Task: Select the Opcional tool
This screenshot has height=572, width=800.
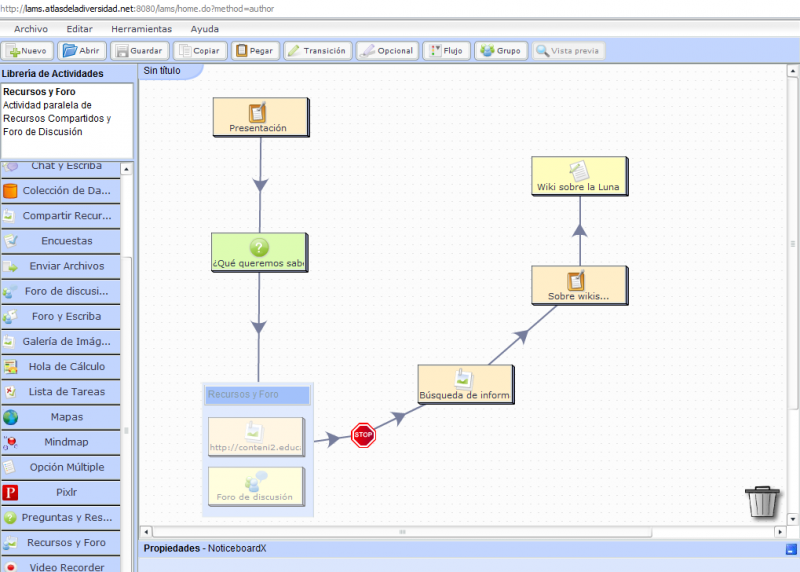Action: 387,51
